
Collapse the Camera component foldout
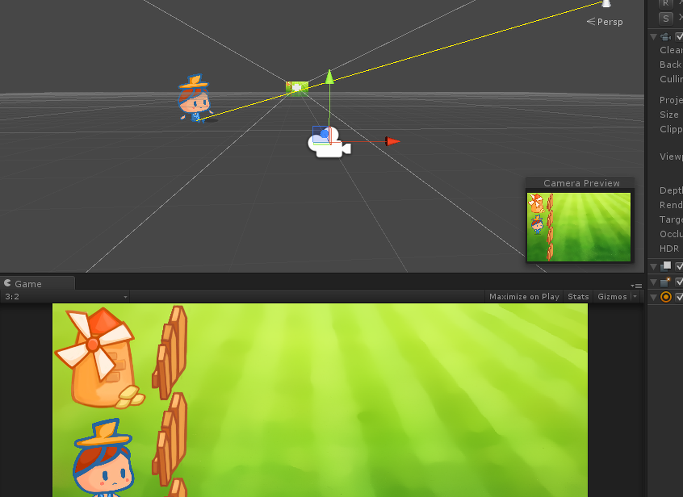coord(653,37)
